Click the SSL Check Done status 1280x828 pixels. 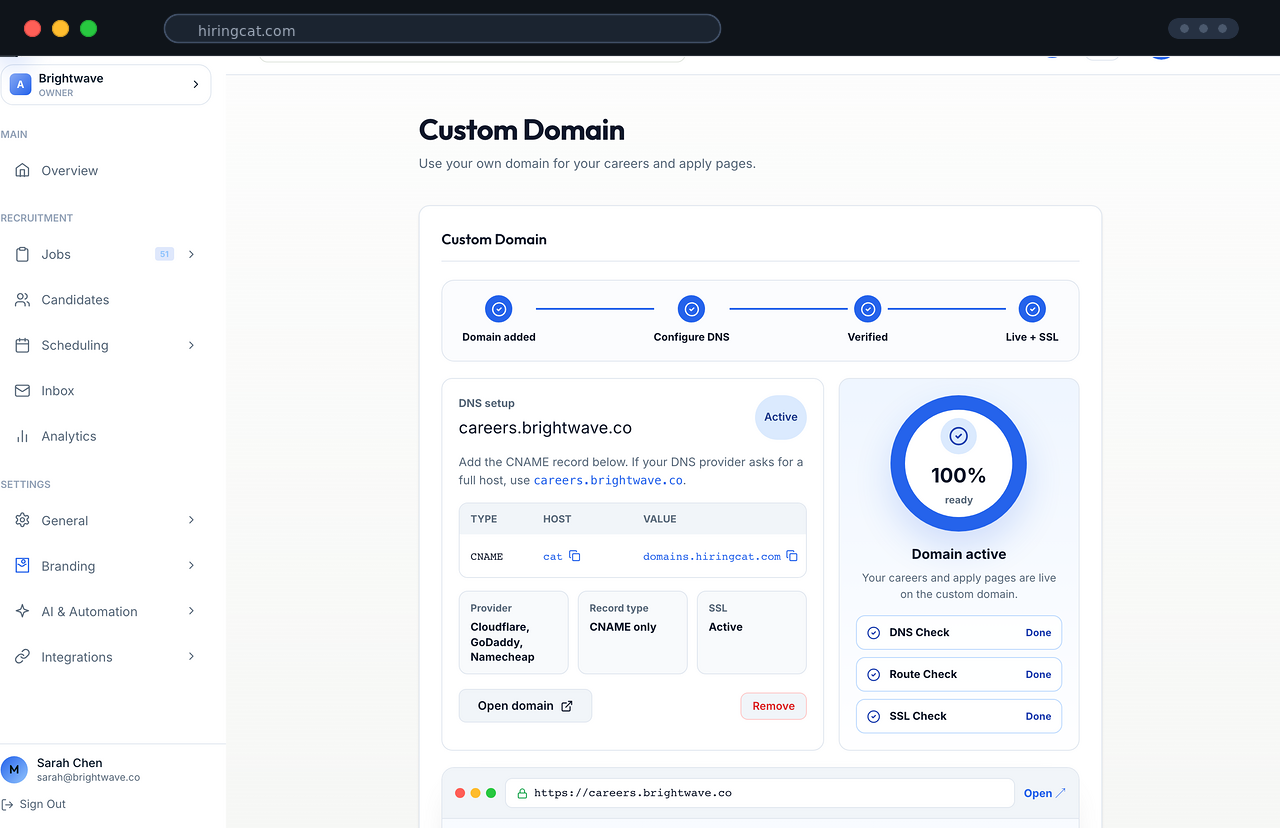pyautogui.click(x=1038, y=717)
